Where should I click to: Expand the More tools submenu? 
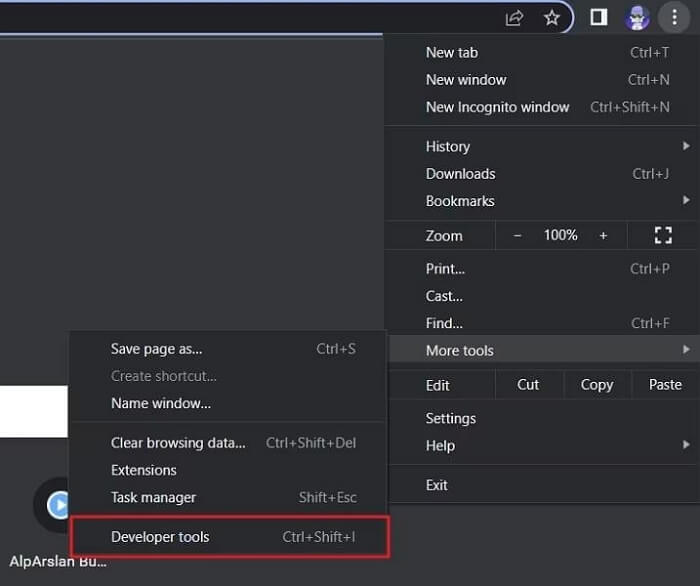545,350
